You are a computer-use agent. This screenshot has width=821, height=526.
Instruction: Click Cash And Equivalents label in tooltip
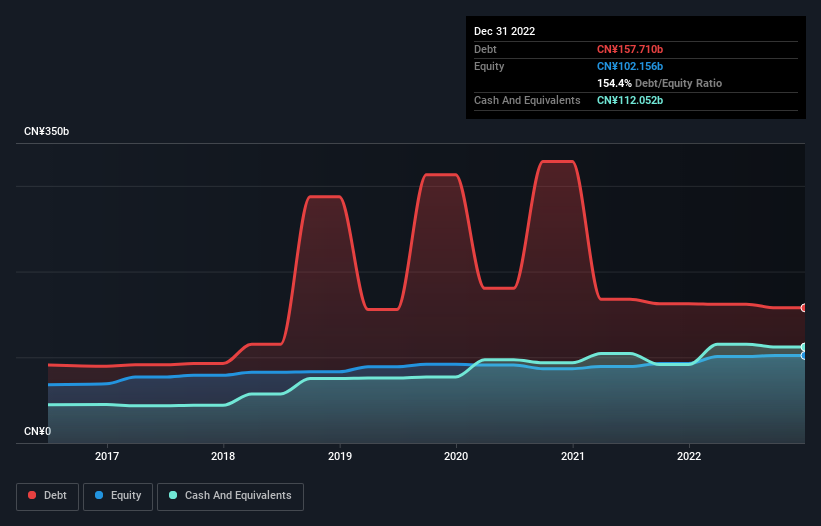[x=527, y=100]
